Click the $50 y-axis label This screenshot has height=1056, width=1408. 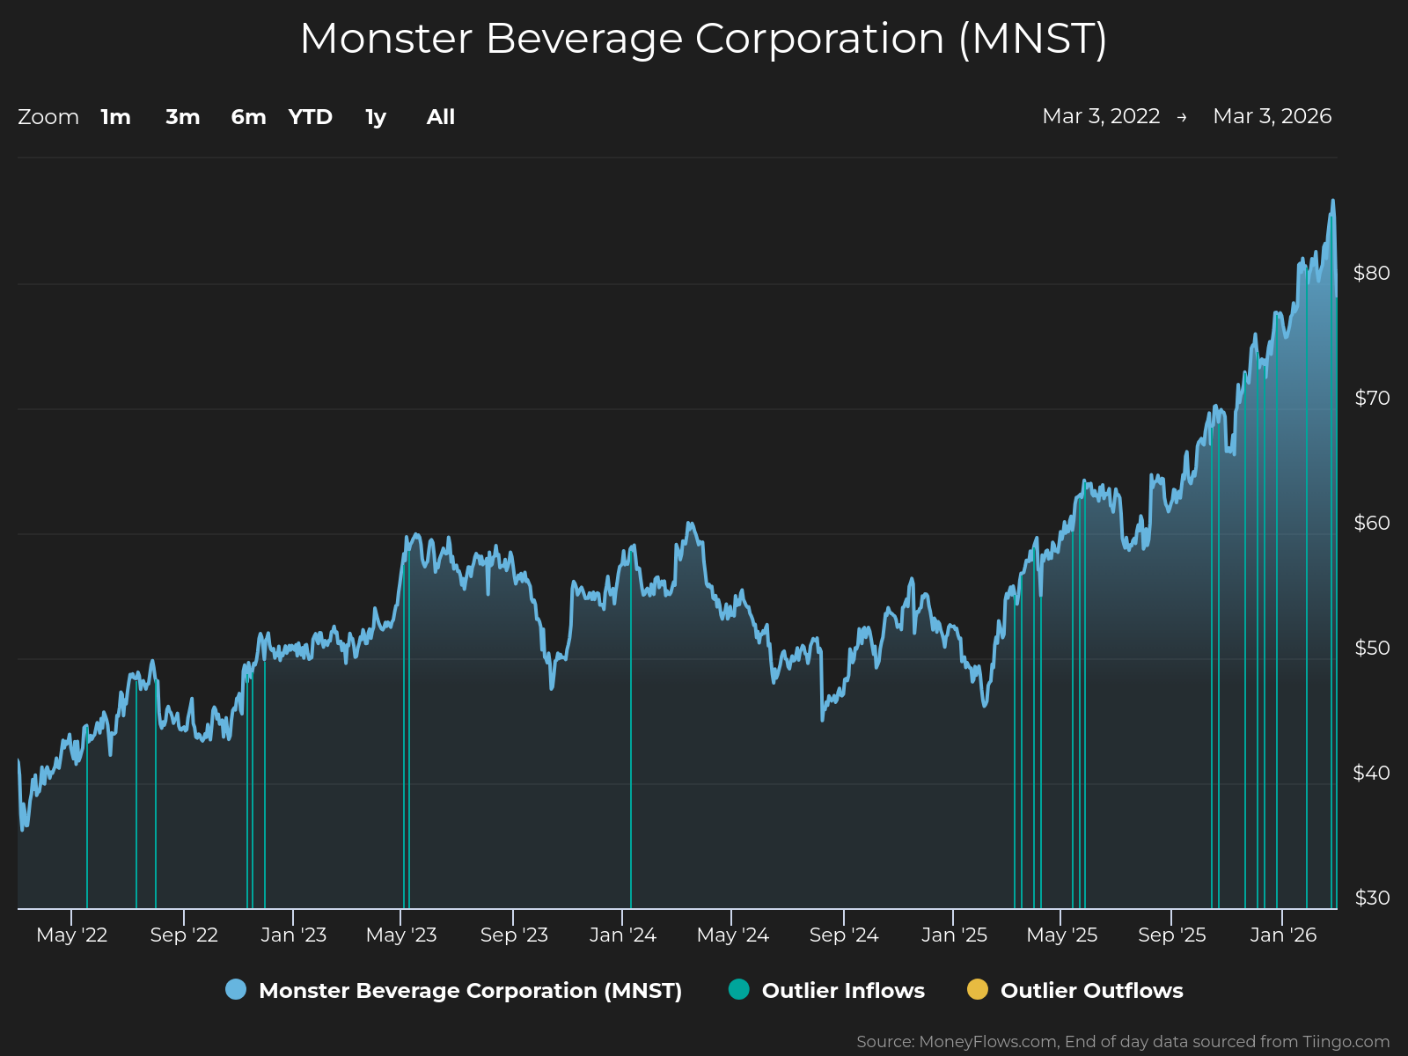tap(1371, 648)
